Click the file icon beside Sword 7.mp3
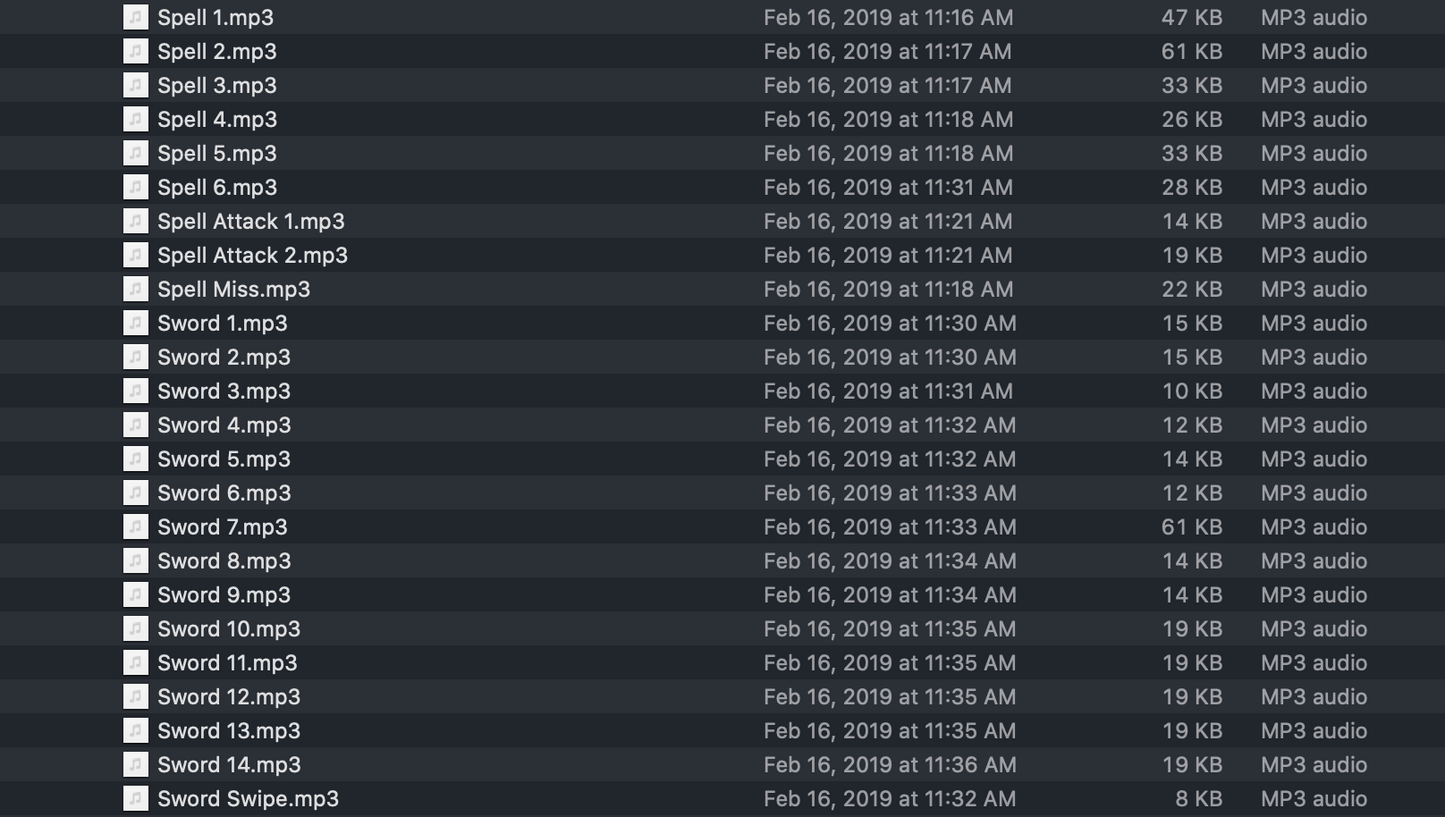Screen dimensions: 1445x817 (x=136, y=527)
